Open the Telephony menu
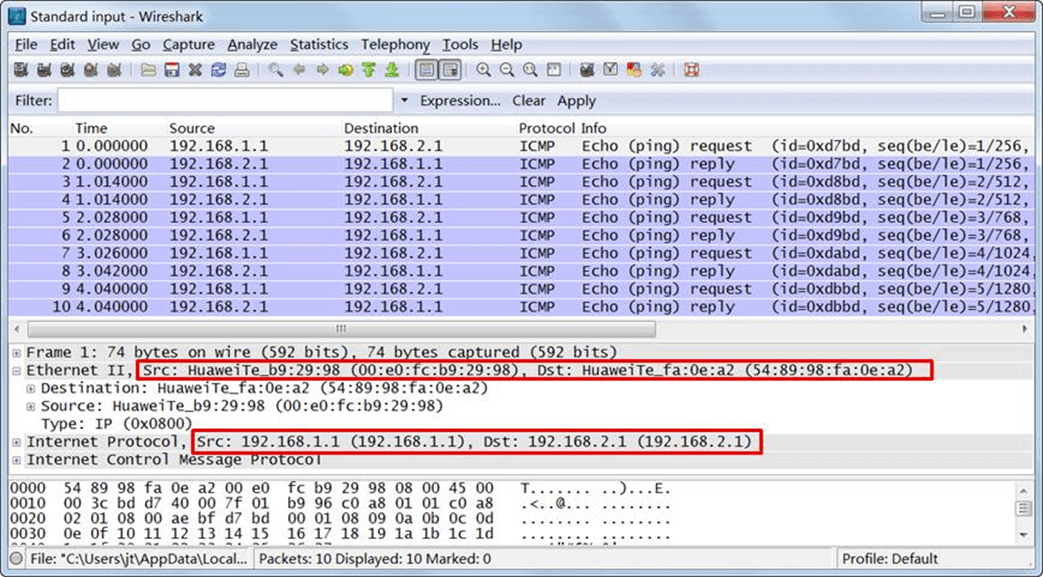Screen dimensions: 1043x577 coord(396,45)
